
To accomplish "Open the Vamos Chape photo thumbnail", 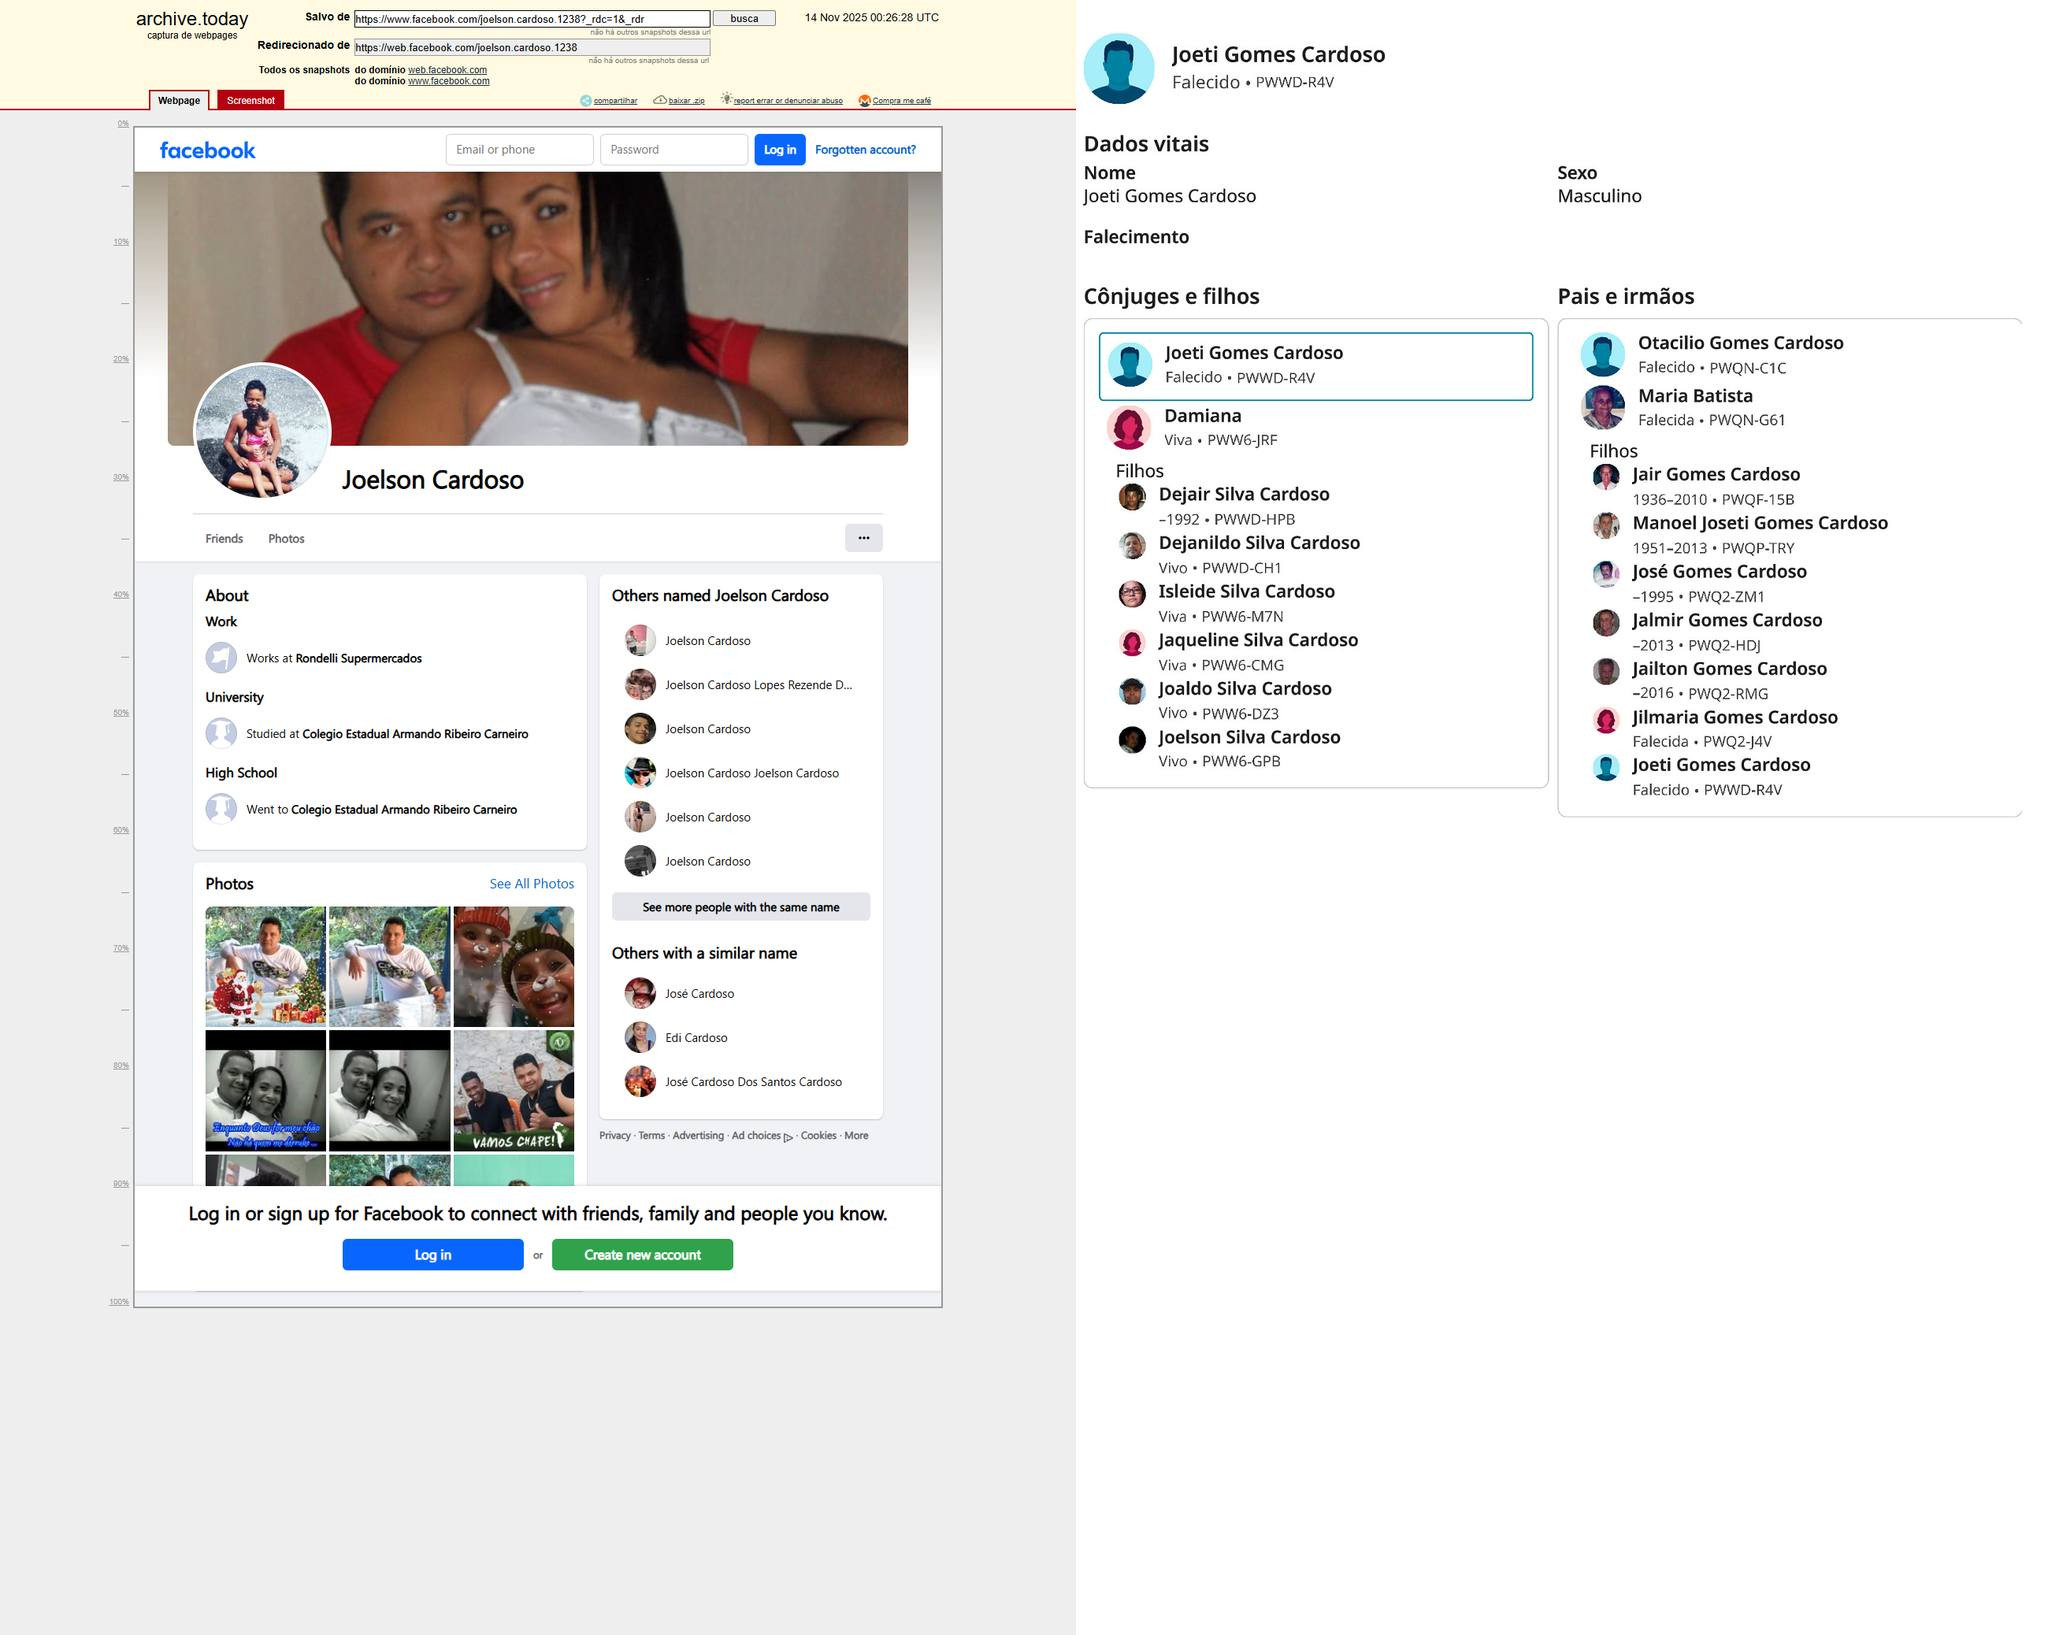I will (513, 1091).
